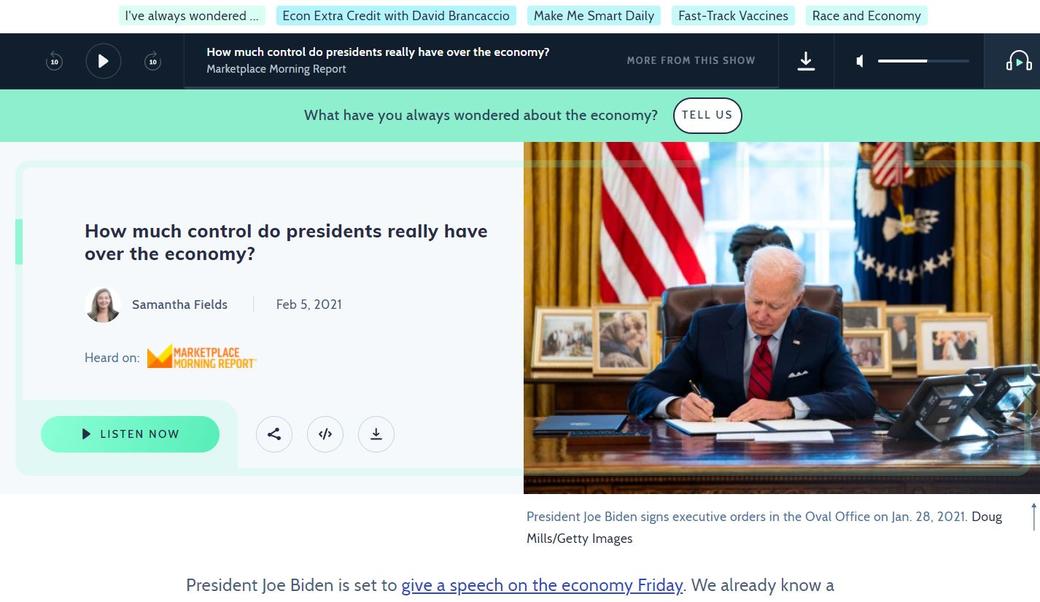Mute the audio player speaker

tap(860, 61)
